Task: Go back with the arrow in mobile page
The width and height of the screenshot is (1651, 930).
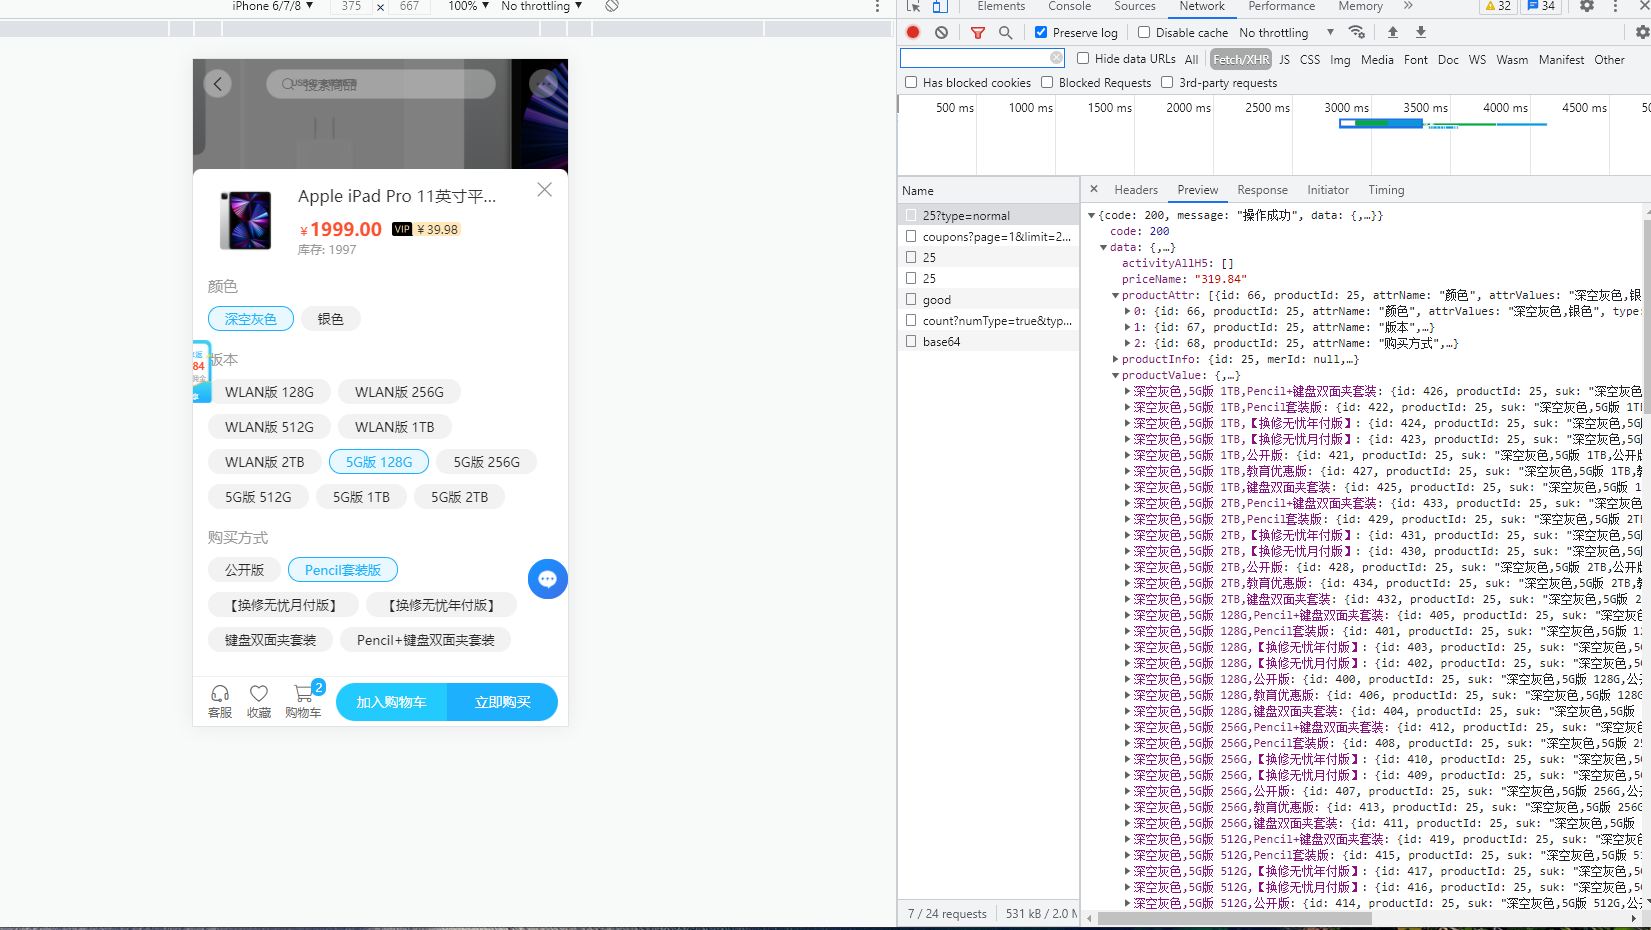Action: tap(218, 84)
